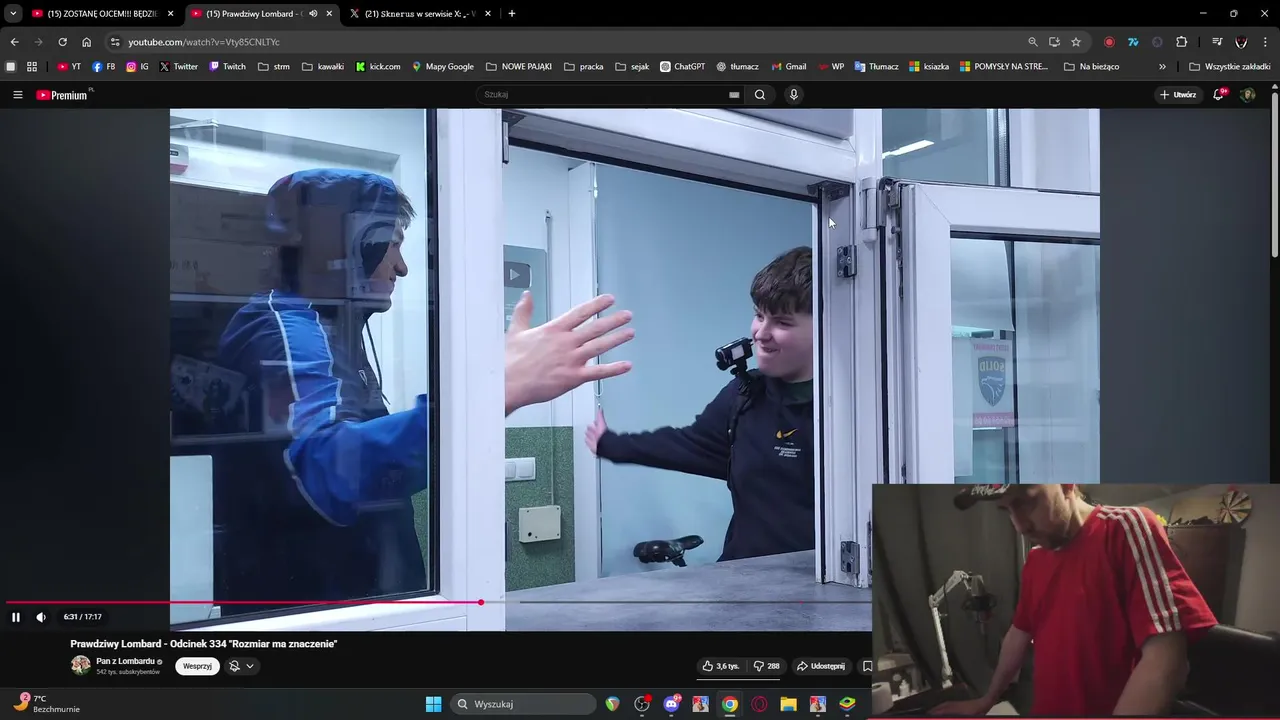Screen dimensions: 1280x720
Task: Open the NOWE PAJĄKI bookmarks folder
Action: point(519,67)
